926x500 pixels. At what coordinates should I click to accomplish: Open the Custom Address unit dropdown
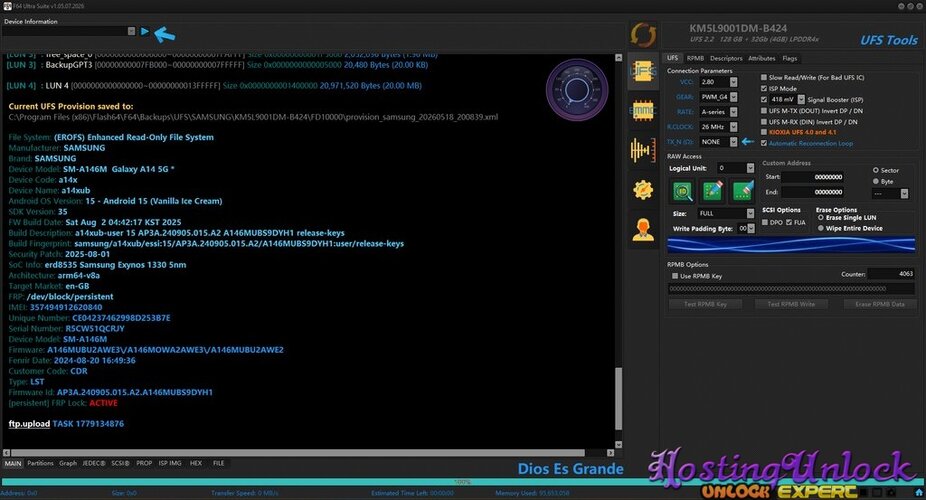point(904,194)
